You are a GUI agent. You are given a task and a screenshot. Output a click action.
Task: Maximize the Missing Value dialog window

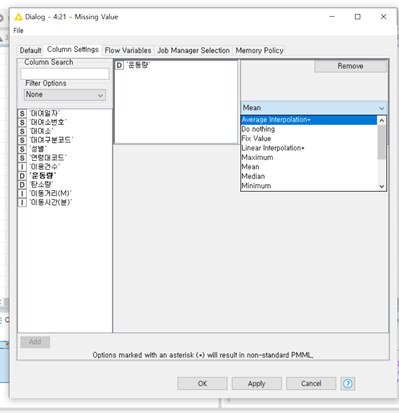[x=358, y=17]
